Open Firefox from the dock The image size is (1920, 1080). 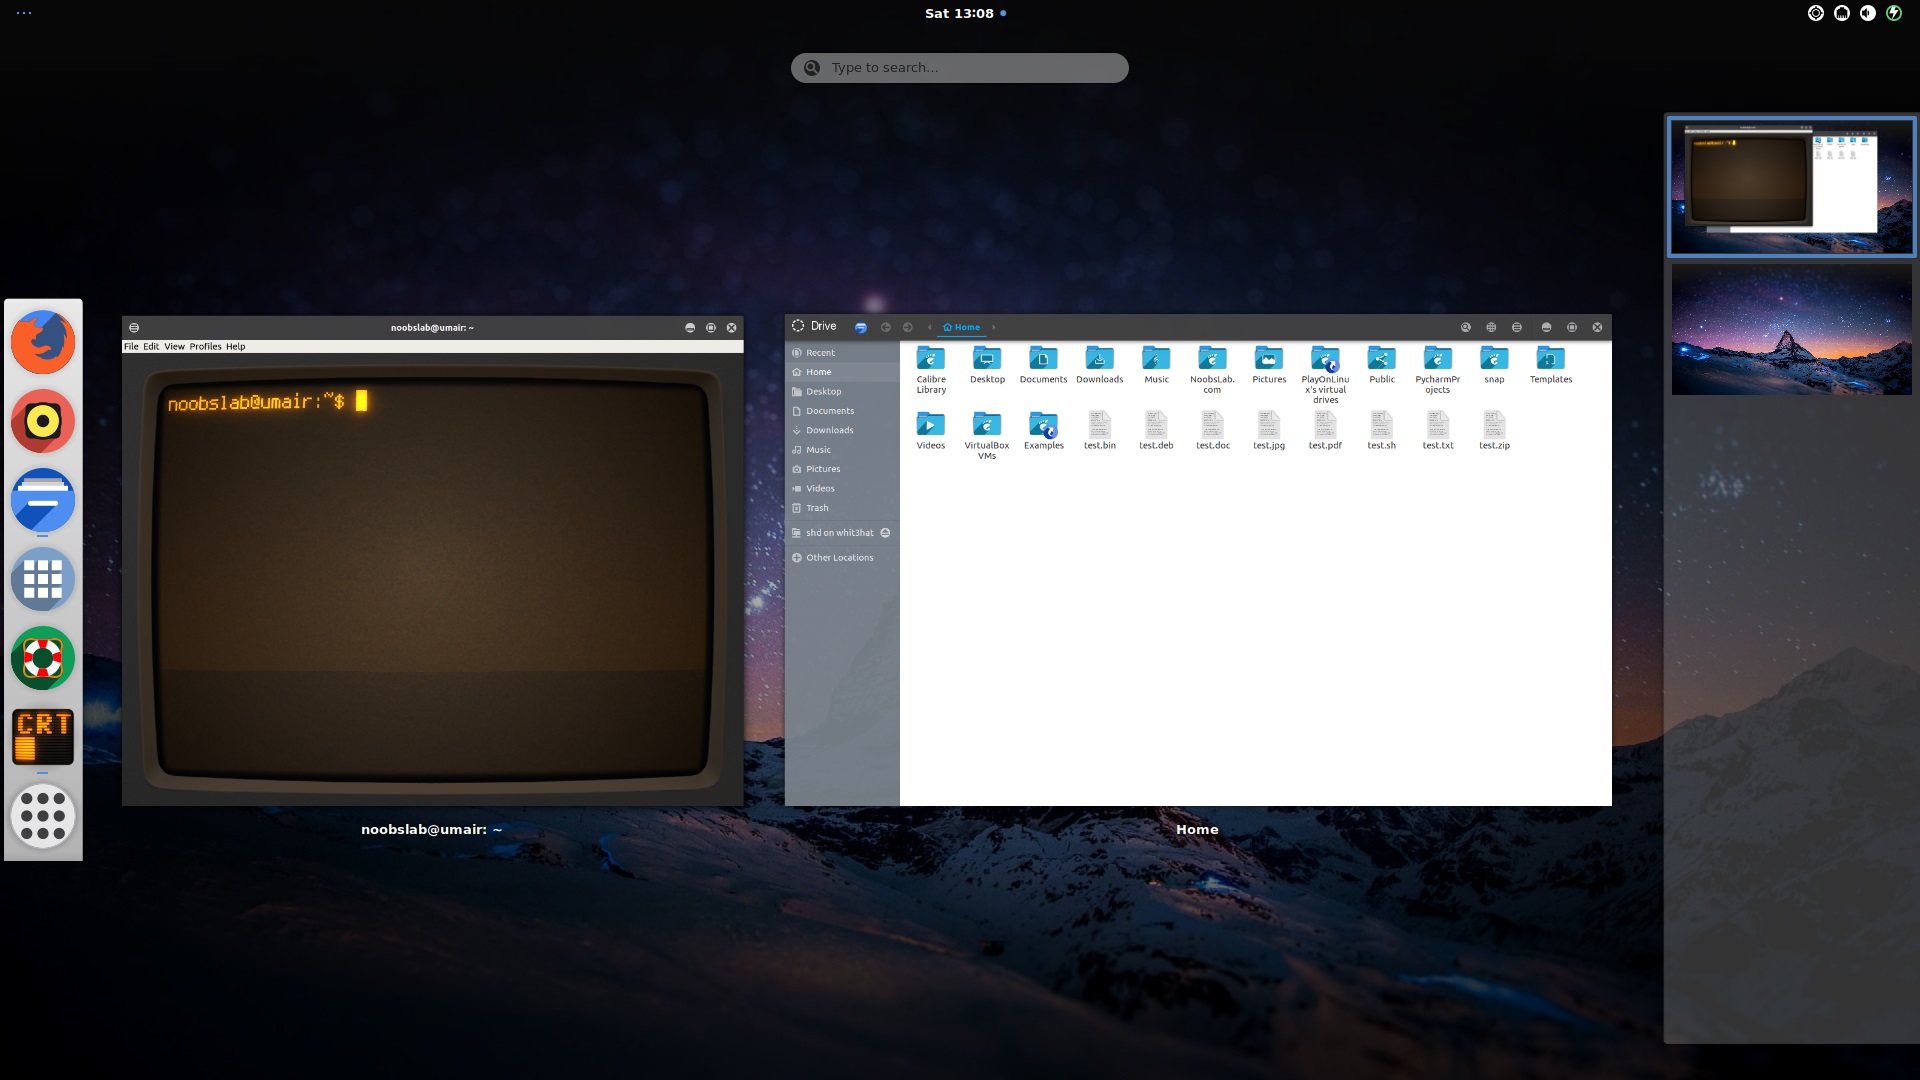pyautogui.click(x=43, y=341)
